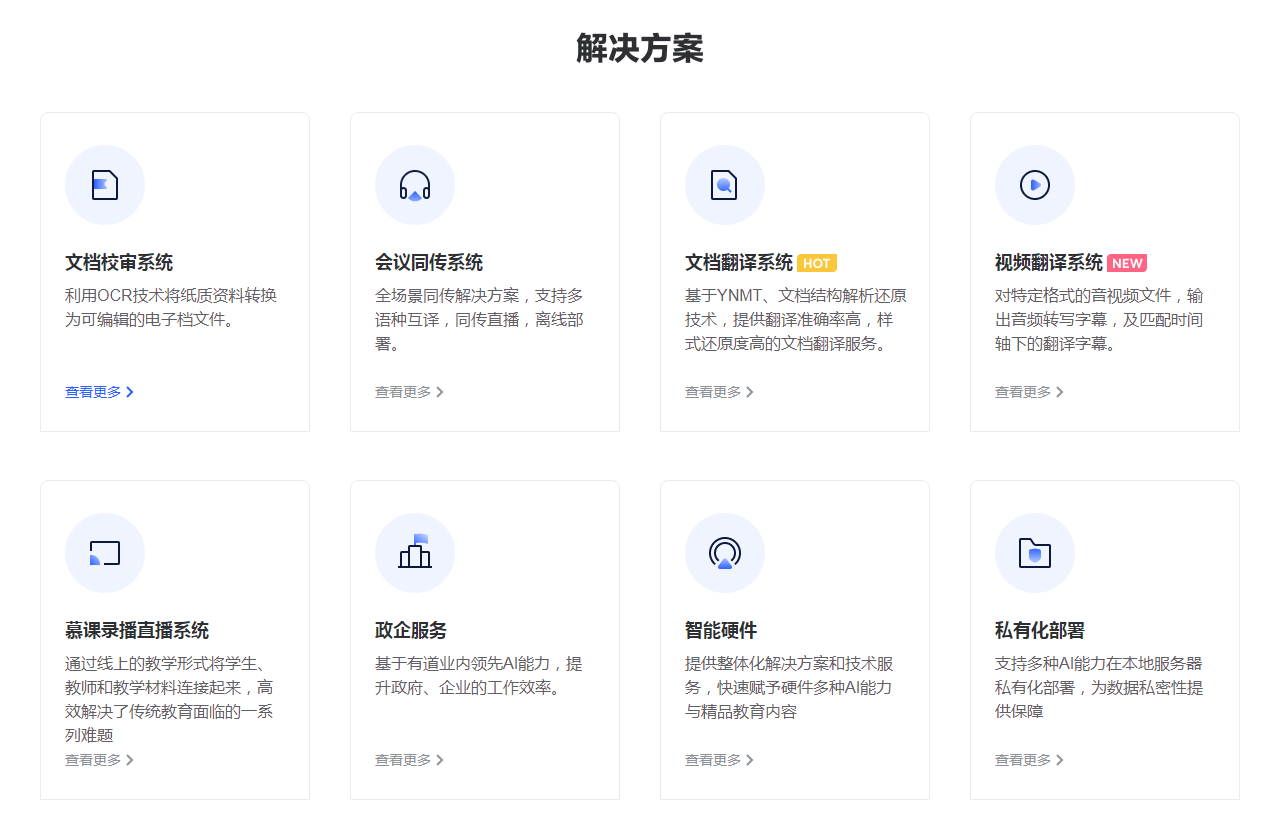Viewport: 1284px width, 829px height.
Task: Click the 慕课录播直播系统 title
Action: 137,631
